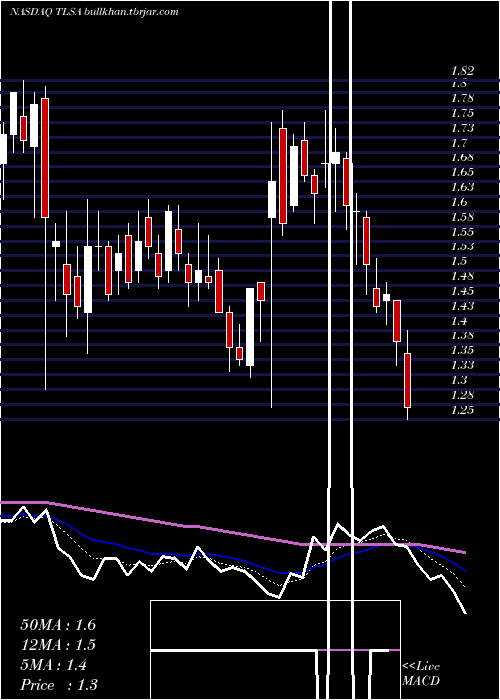Click the 1.48 price axis label
Viewport: 500px width, 700px height.
click(462, 276)
